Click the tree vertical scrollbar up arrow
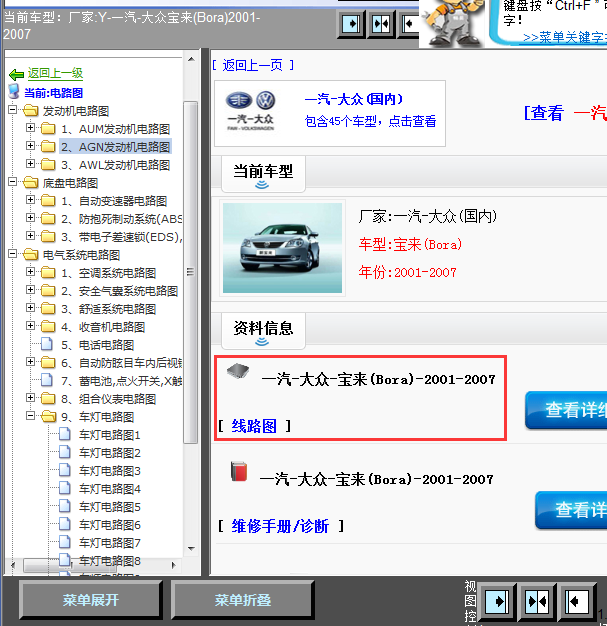 coord(191,59)
